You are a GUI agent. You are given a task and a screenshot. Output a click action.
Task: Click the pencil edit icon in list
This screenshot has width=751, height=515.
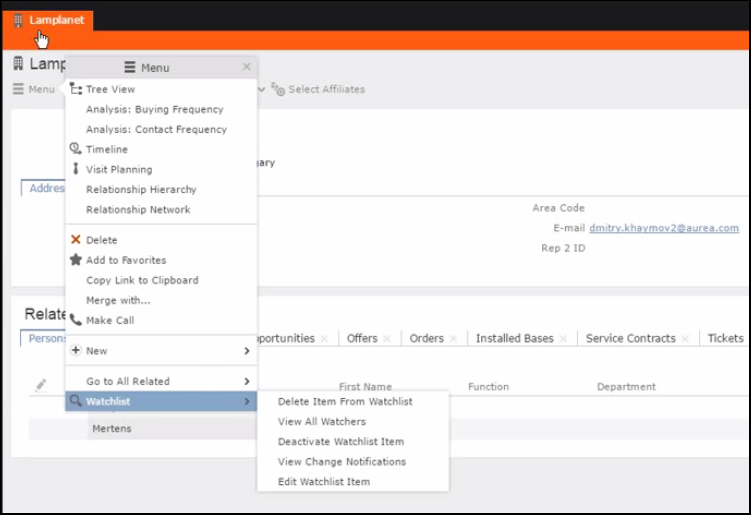[41, 385]
